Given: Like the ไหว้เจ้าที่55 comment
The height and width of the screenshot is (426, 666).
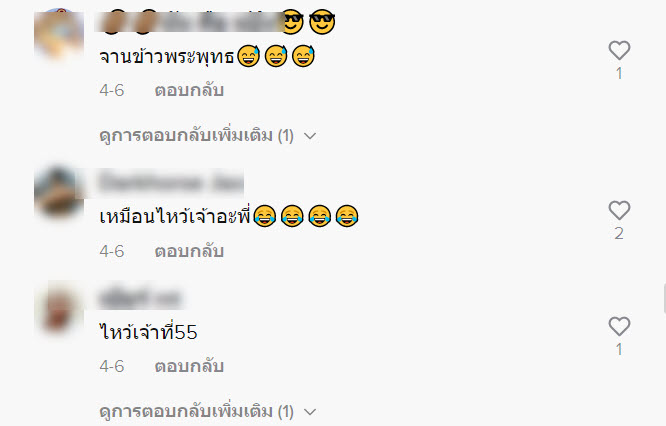Looking at the screenshot, I should (x=619, y=326).
